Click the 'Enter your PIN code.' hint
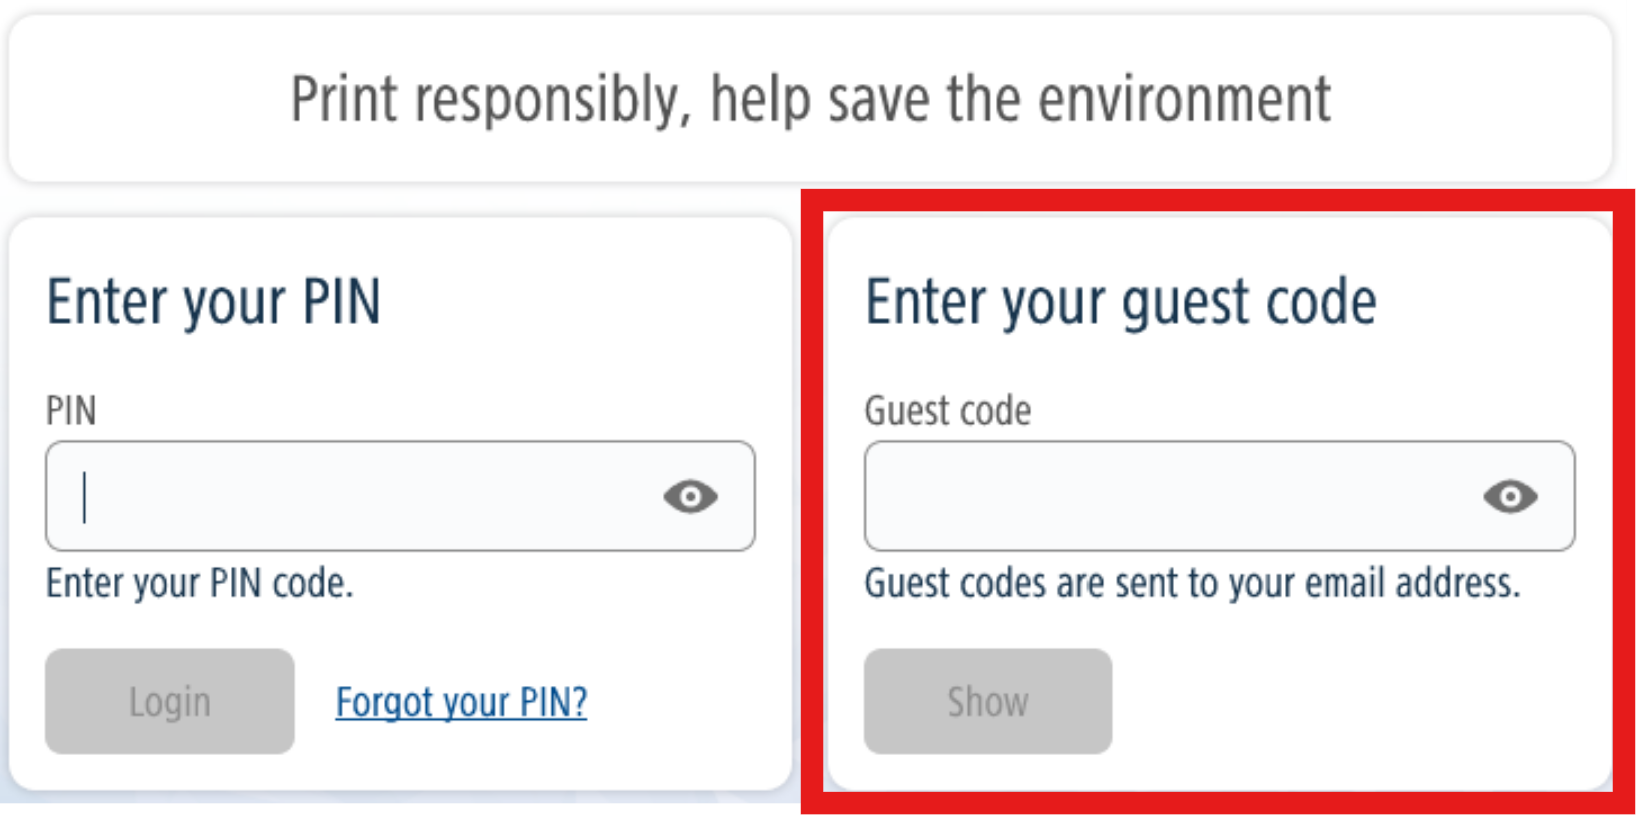Image resolution: width=1636 pixels, height=815 pixels. tap(199, 583)
